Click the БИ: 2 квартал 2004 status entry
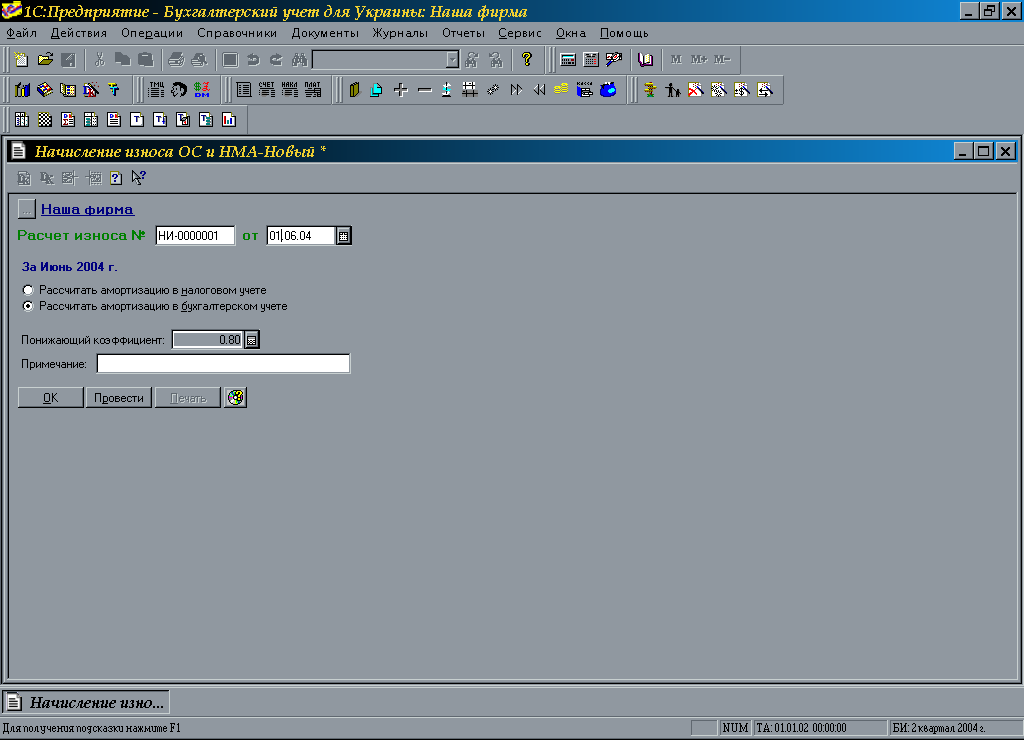The image size is (1024, 740). pyautogui.click(x=954, y=728)
